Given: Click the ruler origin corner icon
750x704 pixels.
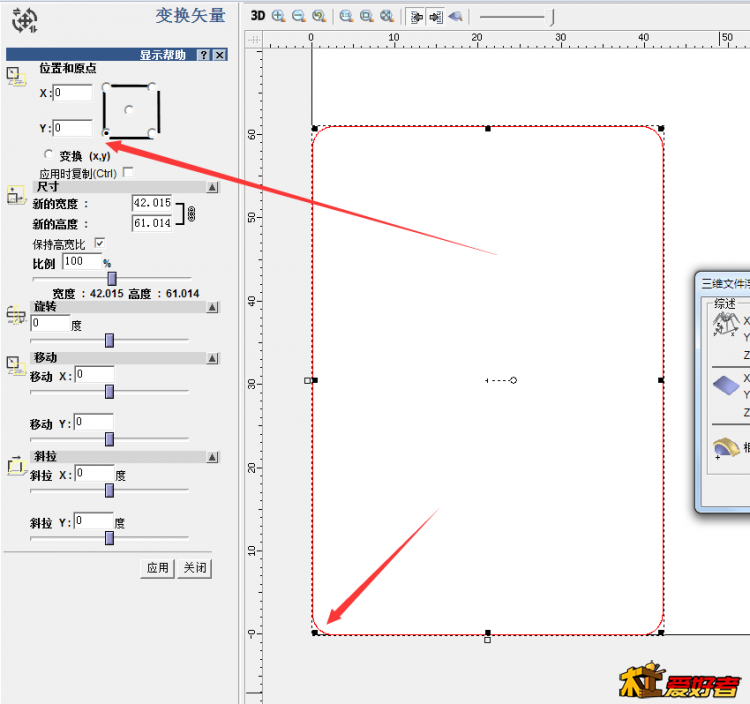Looking at the screenshot, I should (254, 40).
